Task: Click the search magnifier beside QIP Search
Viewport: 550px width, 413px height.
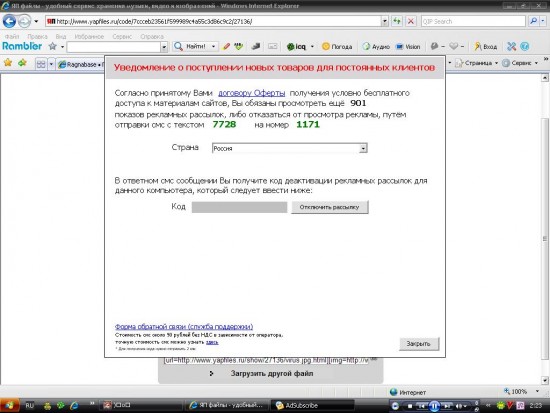Action: pos(533,21)
